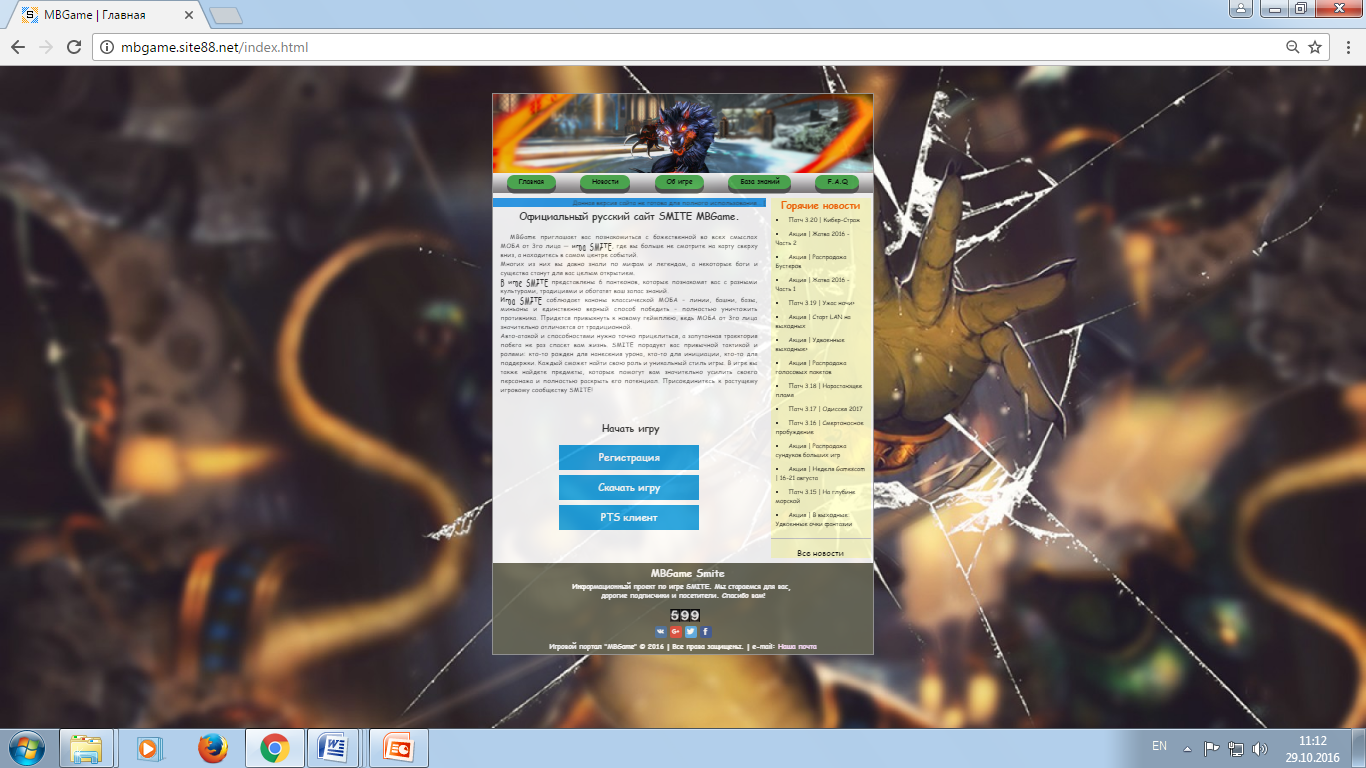The width and height of the screenshot is (1366, 768).
Task: Open news Патч 3.20 | Кибер-Страж
Action: point(824,219)
